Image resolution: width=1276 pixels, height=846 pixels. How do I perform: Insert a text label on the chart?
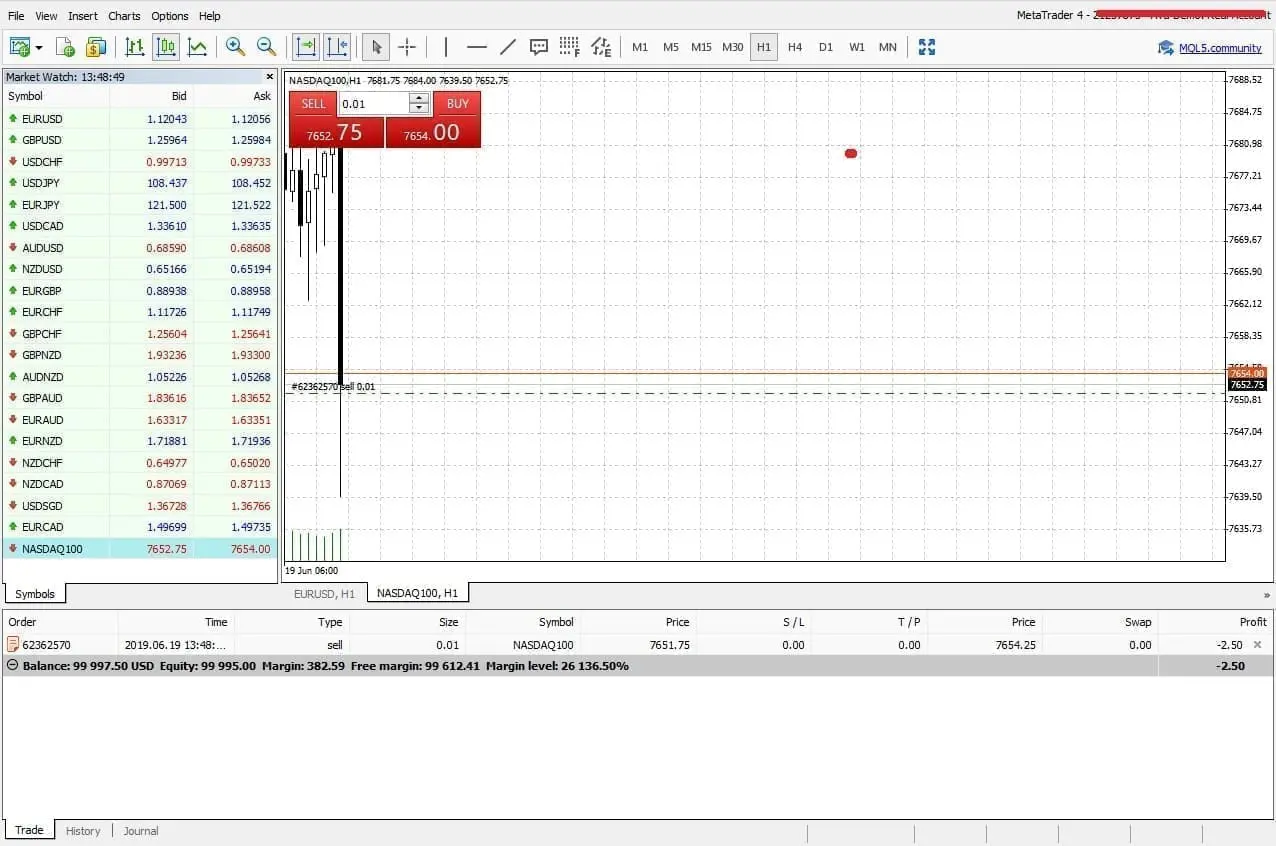538,47
